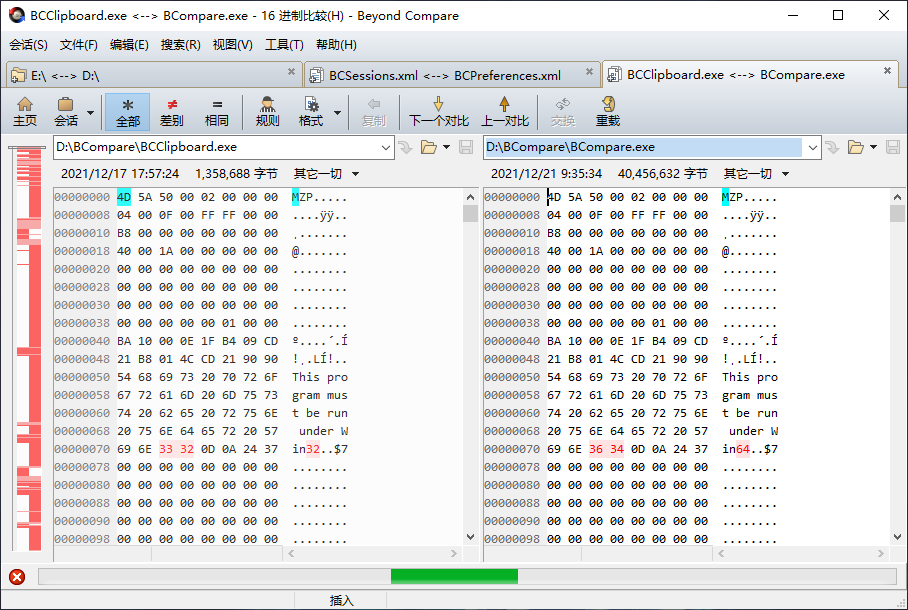Click right pane go-to-path arrow icon
This screenshot has height=610, width=908.
coord(833,147)
